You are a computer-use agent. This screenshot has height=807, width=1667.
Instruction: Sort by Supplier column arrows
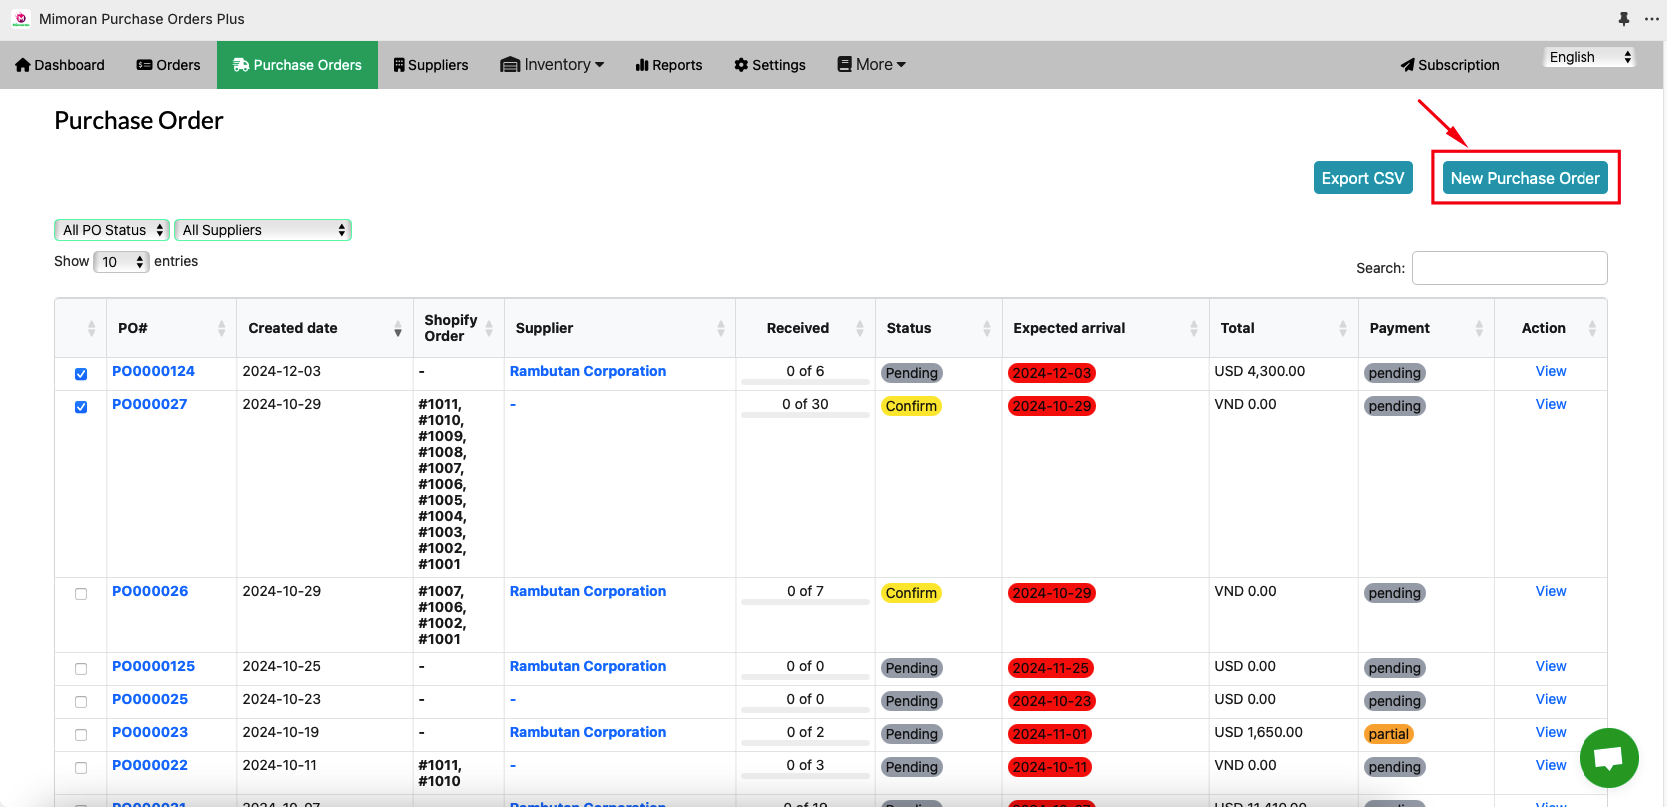click(x=721, y=328)
